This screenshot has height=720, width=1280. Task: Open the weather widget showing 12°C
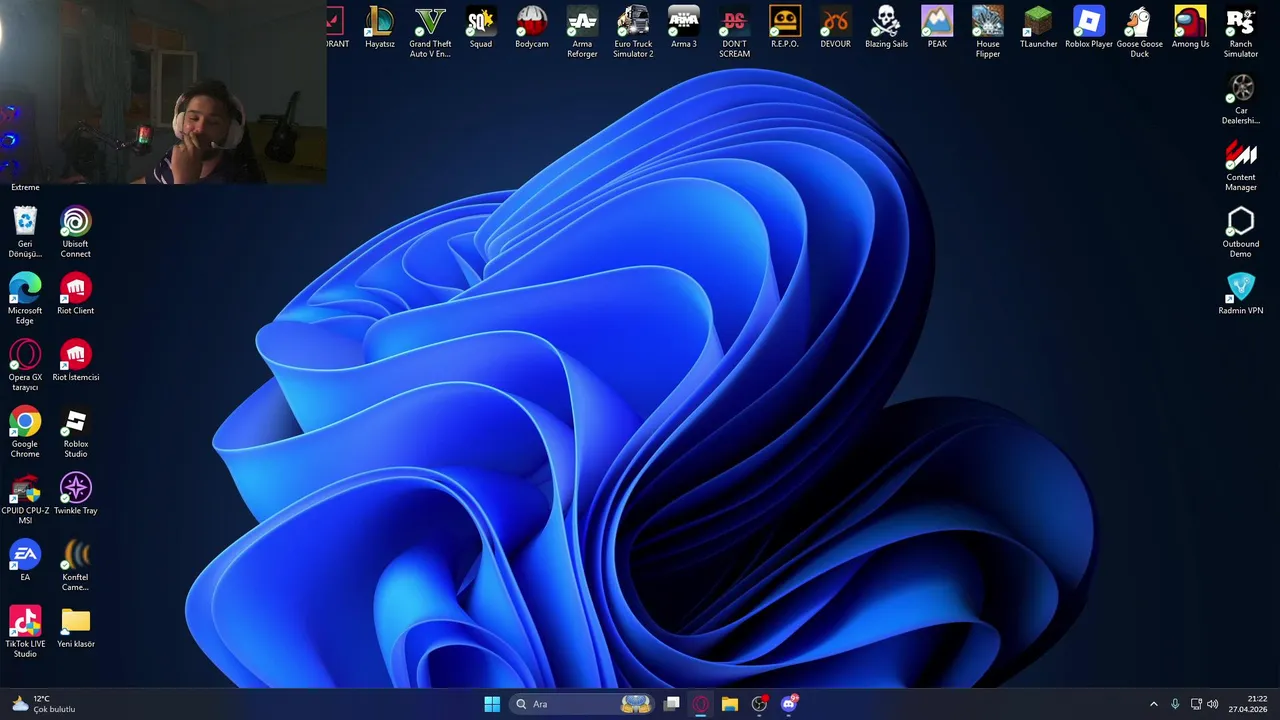(43, 704)
